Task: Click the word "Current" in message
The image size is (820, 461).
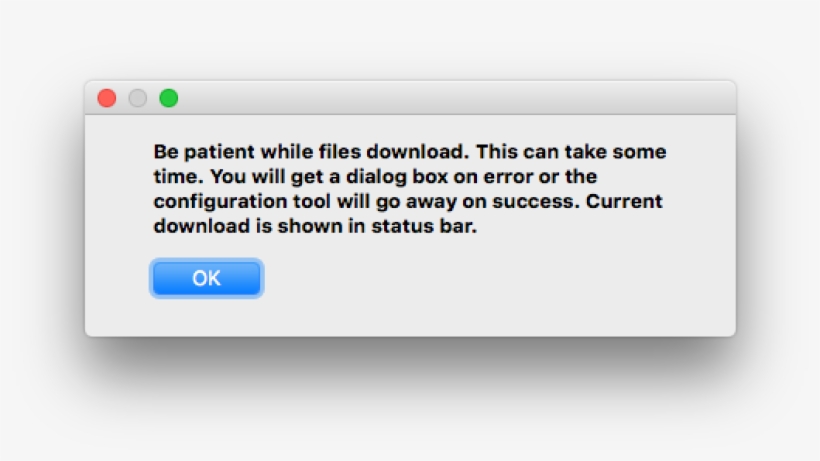Action: (625, 202)
